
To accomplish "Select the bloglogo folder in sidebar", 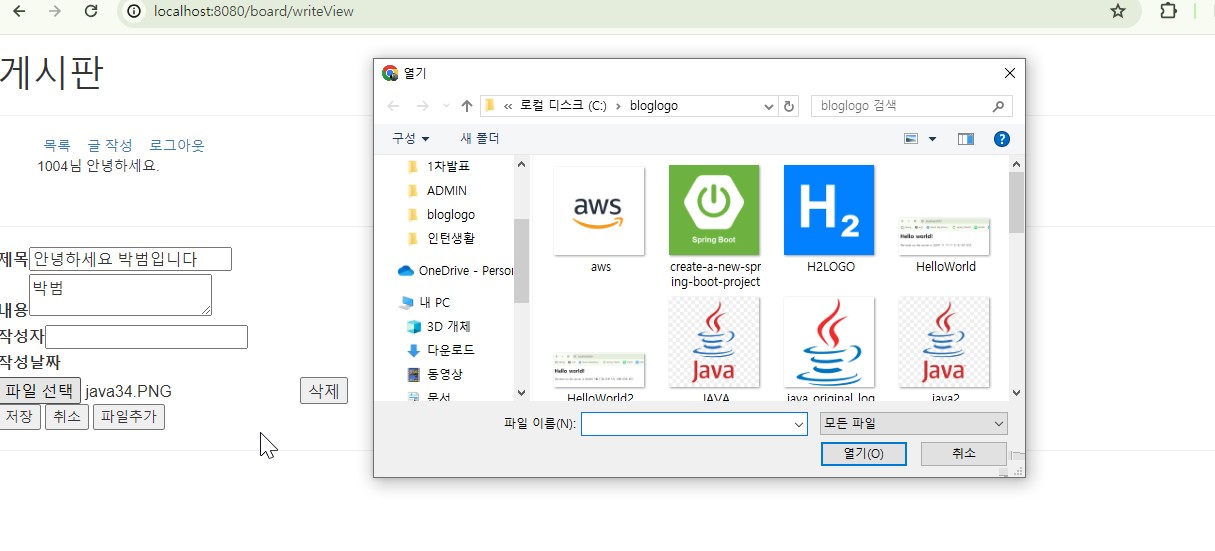I will coord(440,214).
